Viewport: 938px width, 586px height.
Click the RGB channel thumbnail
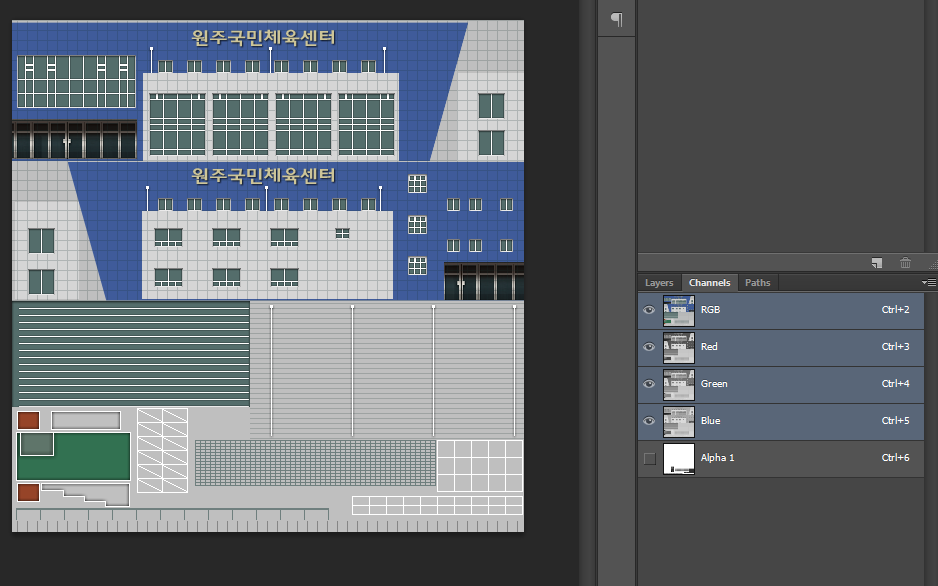click(x=679, y=310)
